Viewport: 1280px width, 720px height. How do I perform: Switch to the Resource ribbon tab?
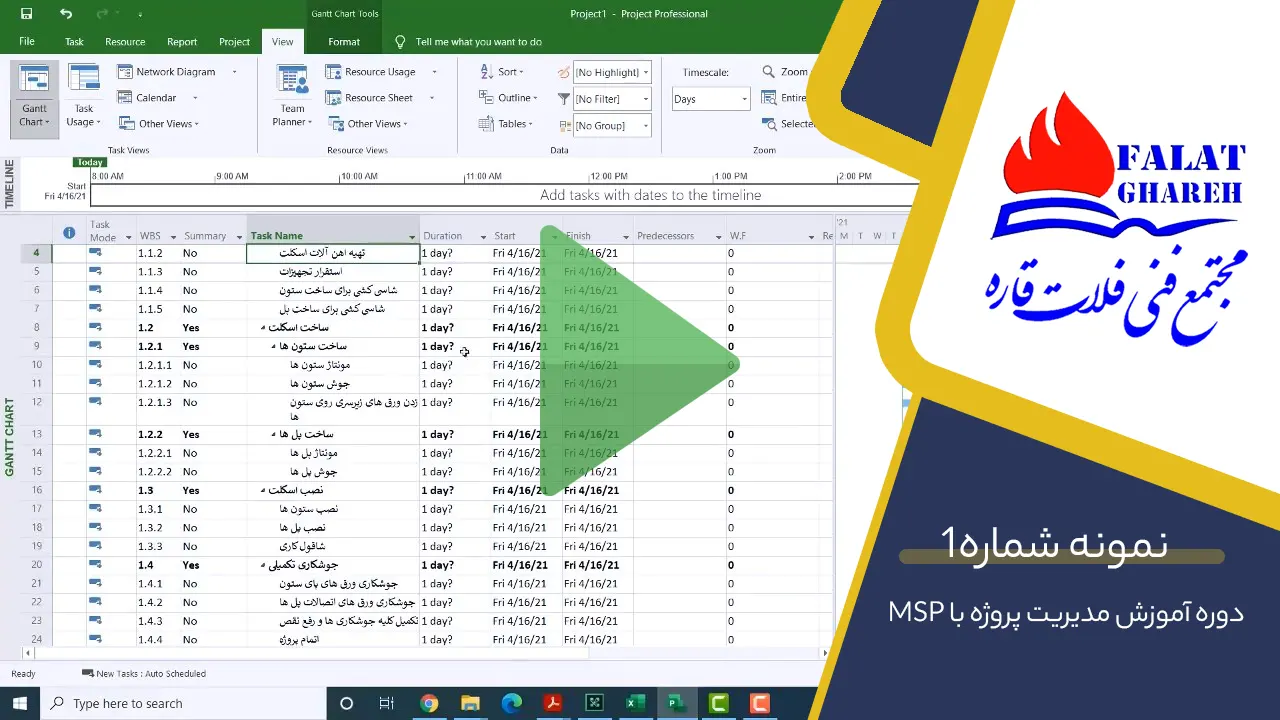tap(125, 42)
